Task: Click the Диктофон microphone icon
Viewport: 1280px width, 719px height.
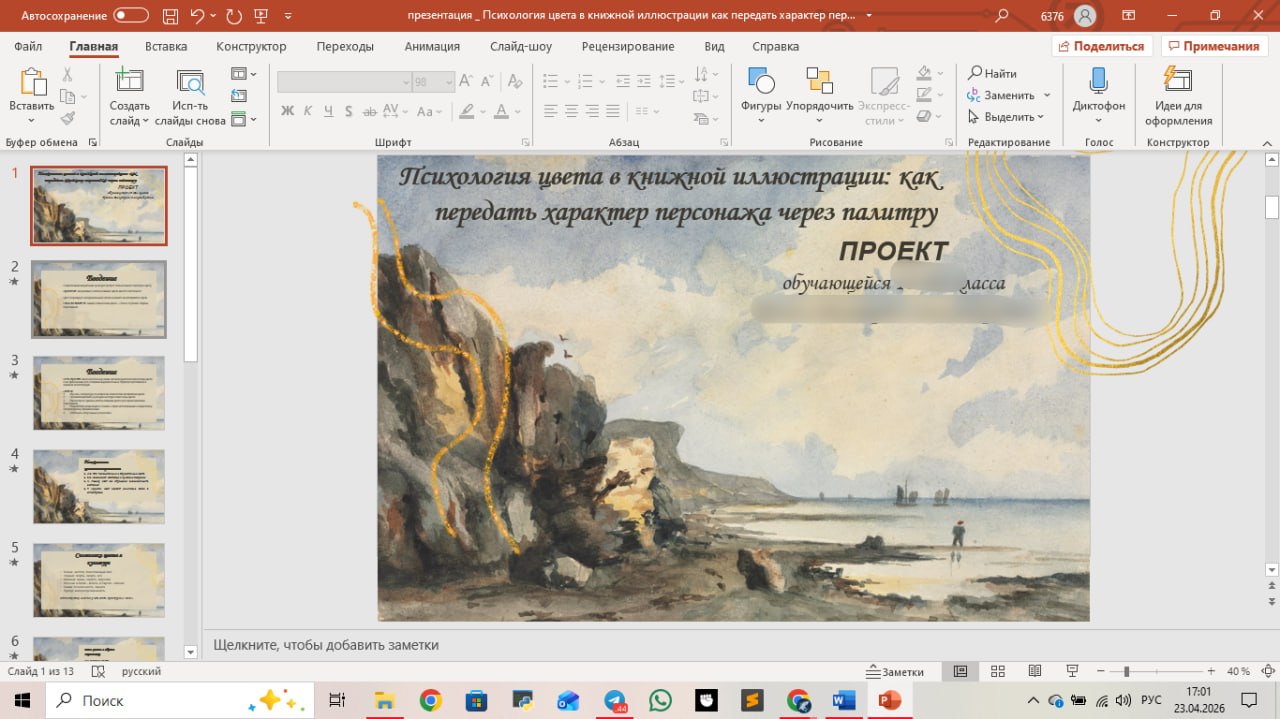Action: [1098, 80]
